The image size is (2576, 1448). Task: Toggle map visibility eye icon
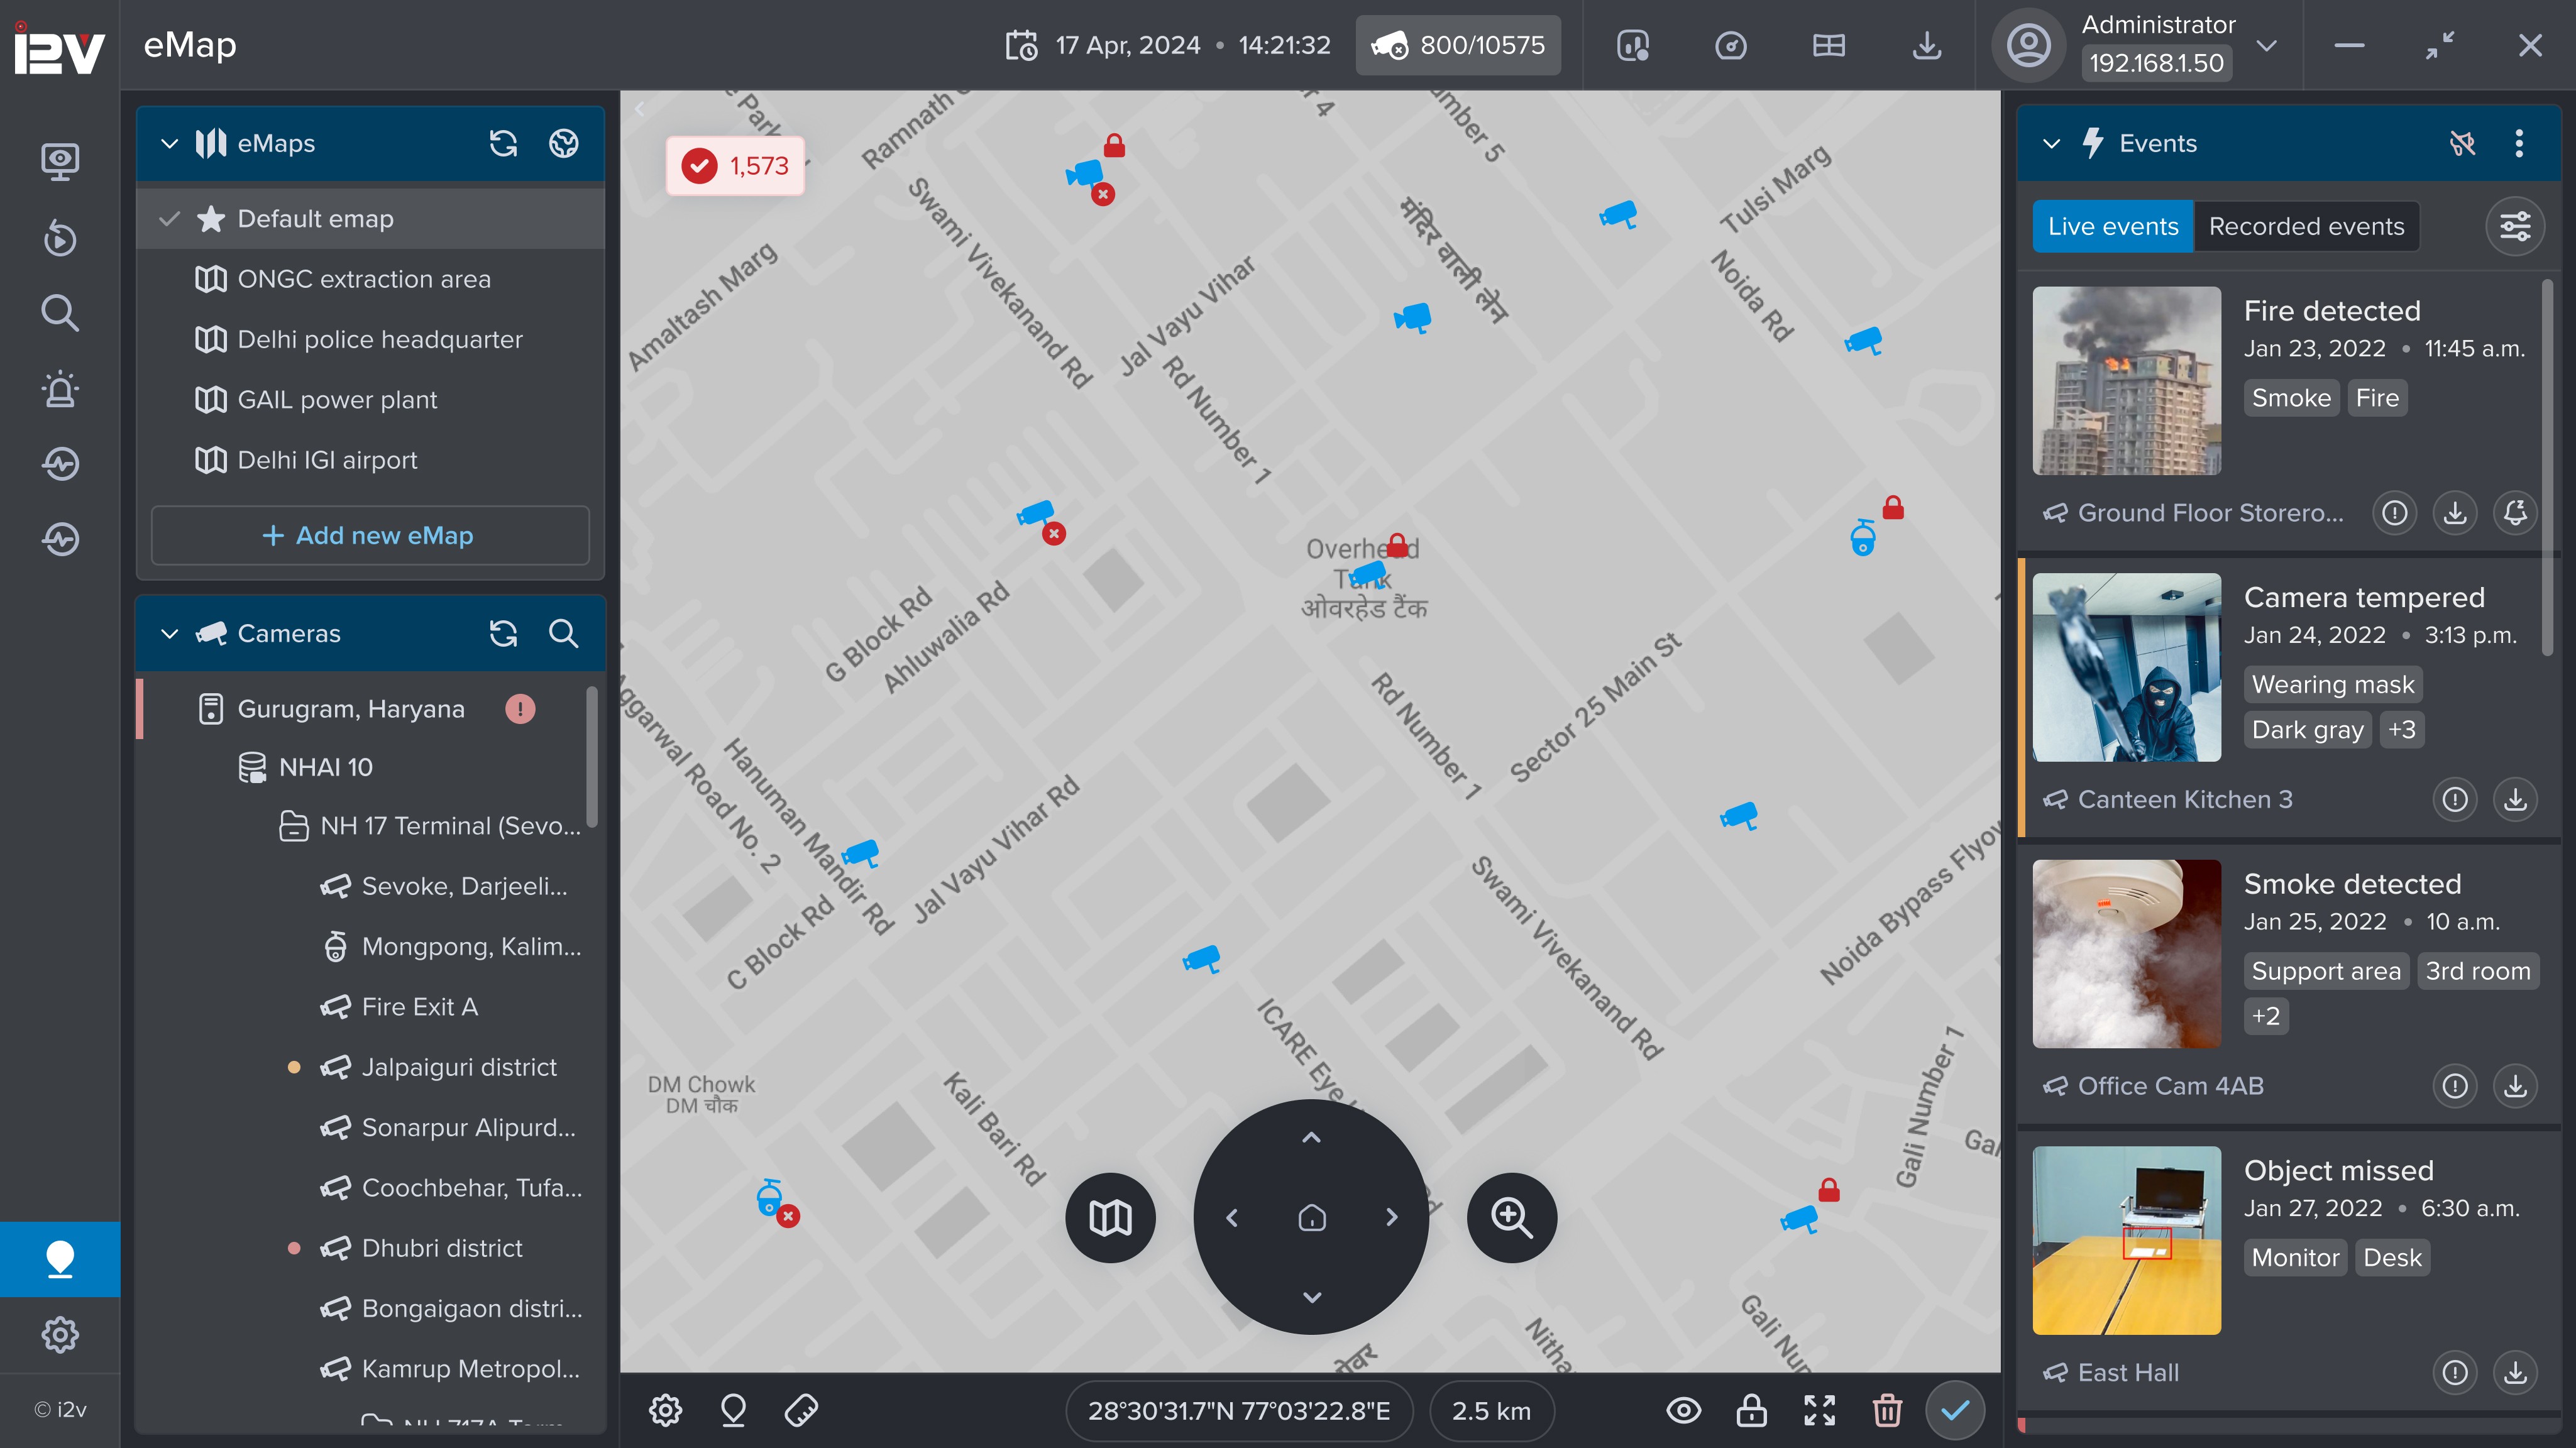1684,1410
